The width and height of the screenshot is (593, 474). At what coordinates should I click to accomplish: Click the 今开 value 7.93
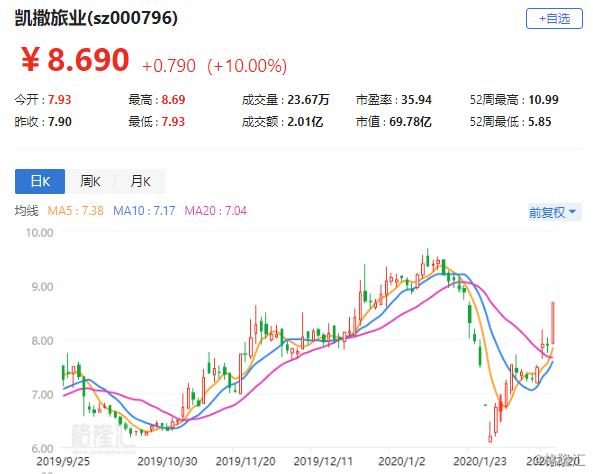pos(59,99)
